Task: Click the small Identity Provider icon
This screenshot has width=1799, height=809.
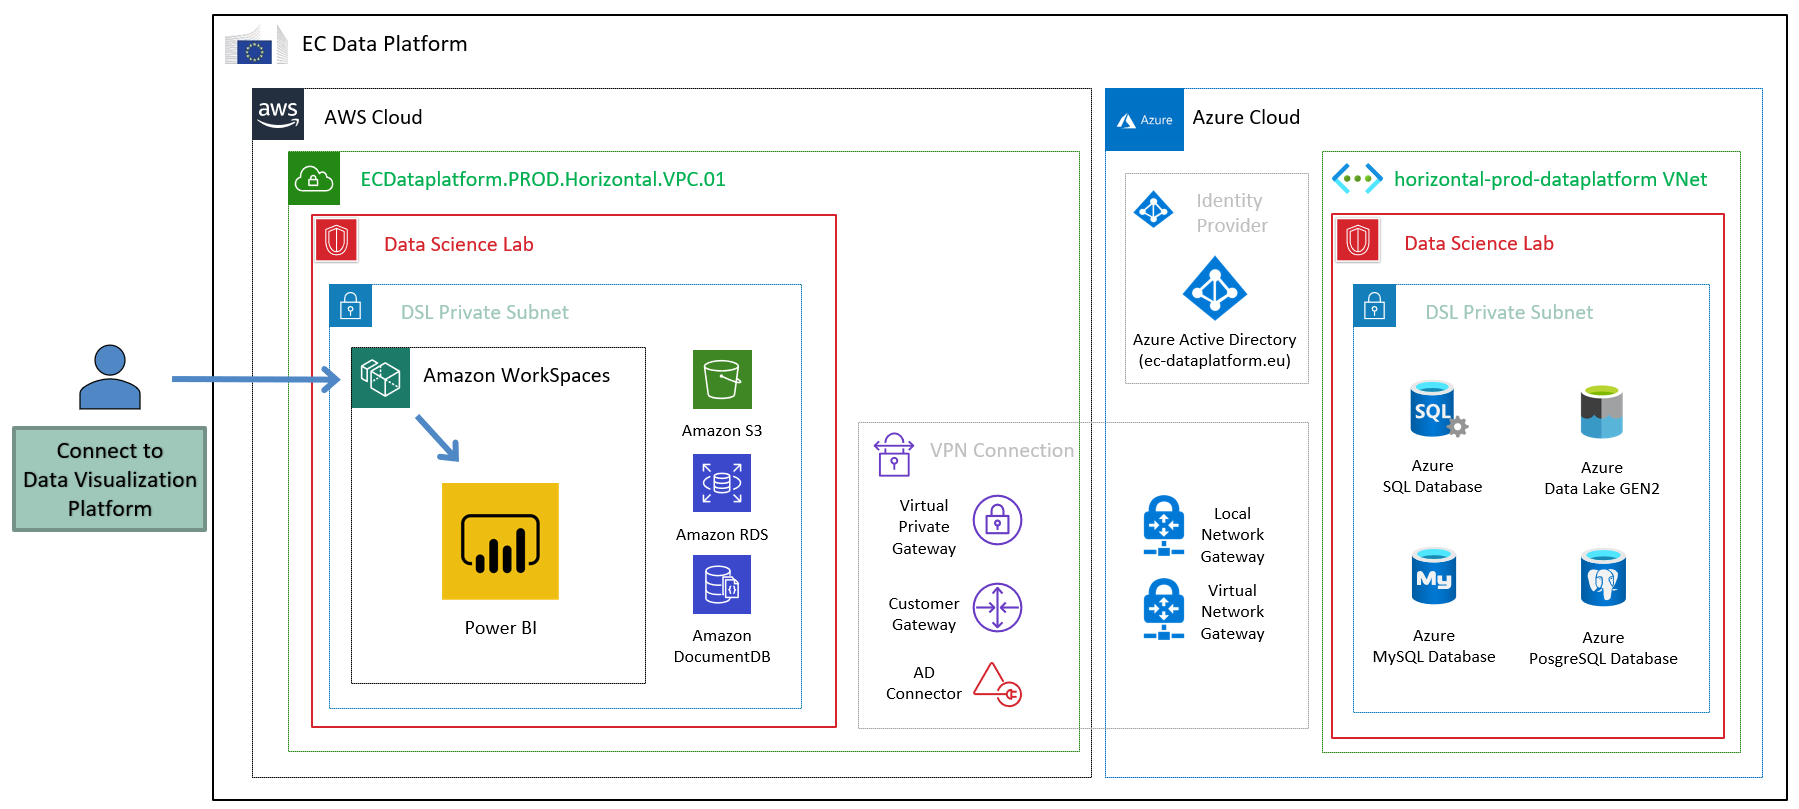Action: point(1154,210)
